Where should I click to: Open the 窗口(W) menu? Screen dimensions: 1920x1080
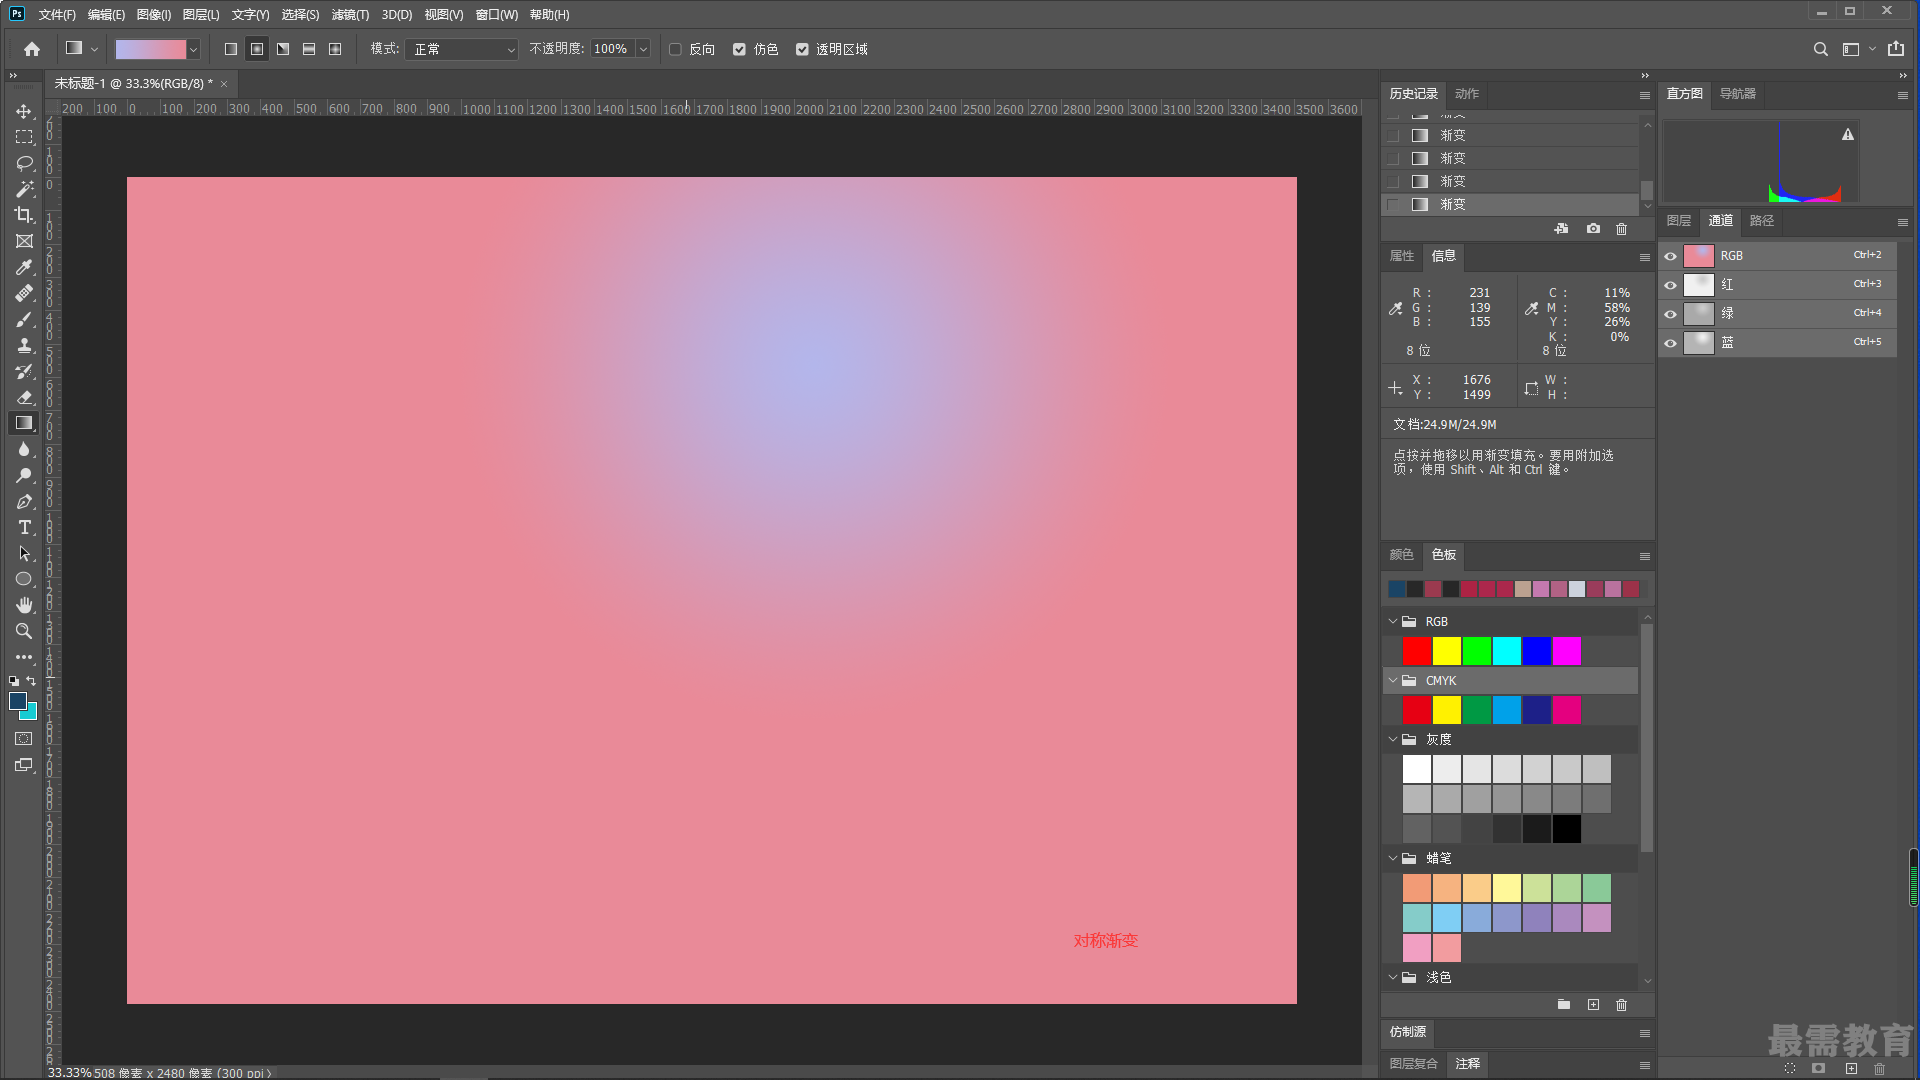[x=497, y=15]
